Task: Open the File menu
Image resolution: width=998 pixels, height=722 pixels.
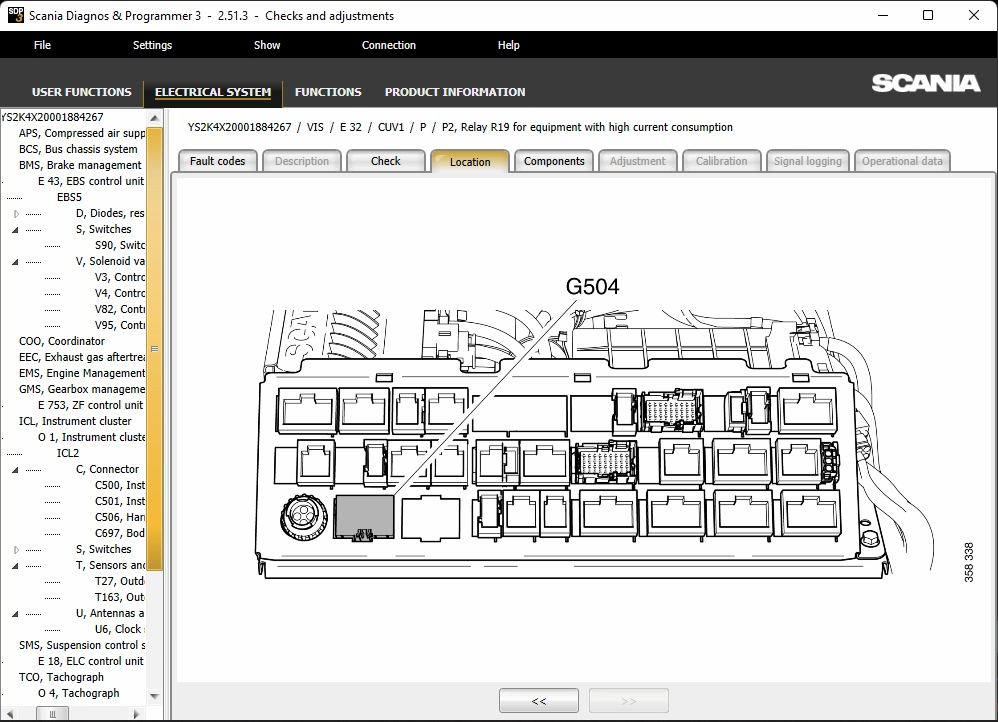Action: click(42, 45)
